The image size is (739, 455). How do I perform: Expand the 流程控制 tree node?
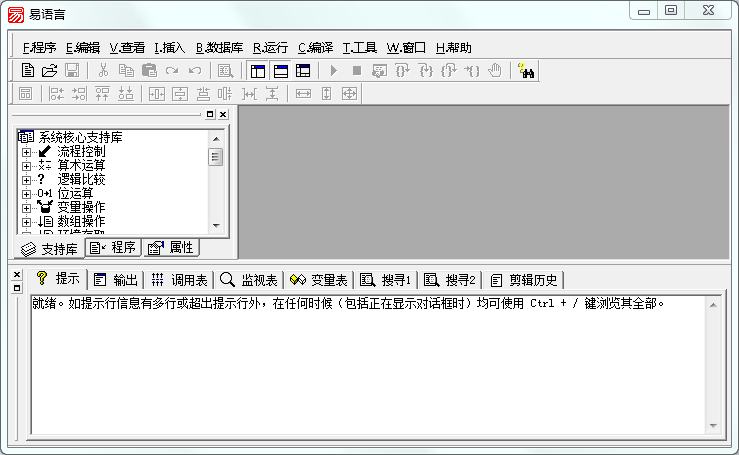26,152
